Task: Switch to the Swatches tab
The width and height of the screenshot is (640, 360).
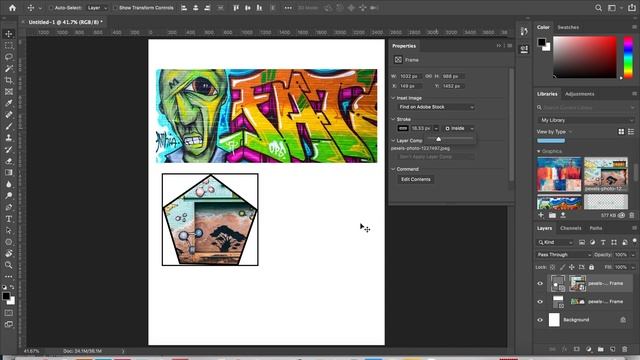Action: point(568,27)
